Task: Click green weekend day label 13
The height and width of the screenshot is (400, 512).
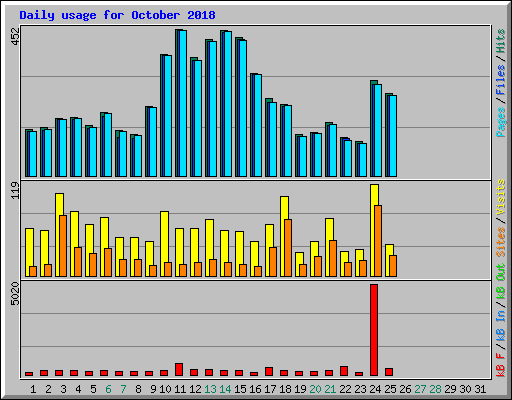Action: (210, 389)
